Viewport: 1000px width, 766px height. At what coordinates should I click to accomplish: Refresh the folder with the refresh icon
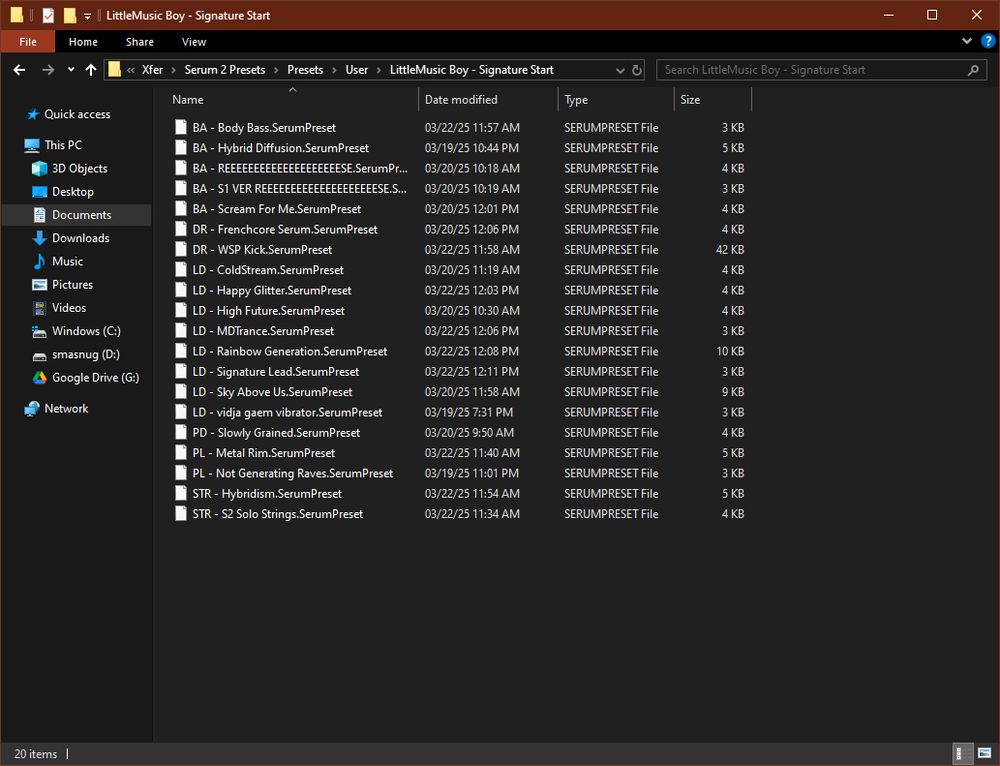pos(636,70)
